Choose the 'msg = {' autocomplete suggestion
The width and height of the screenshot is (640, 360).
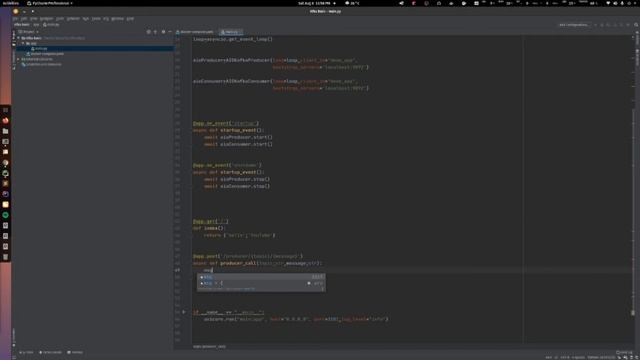261,283
